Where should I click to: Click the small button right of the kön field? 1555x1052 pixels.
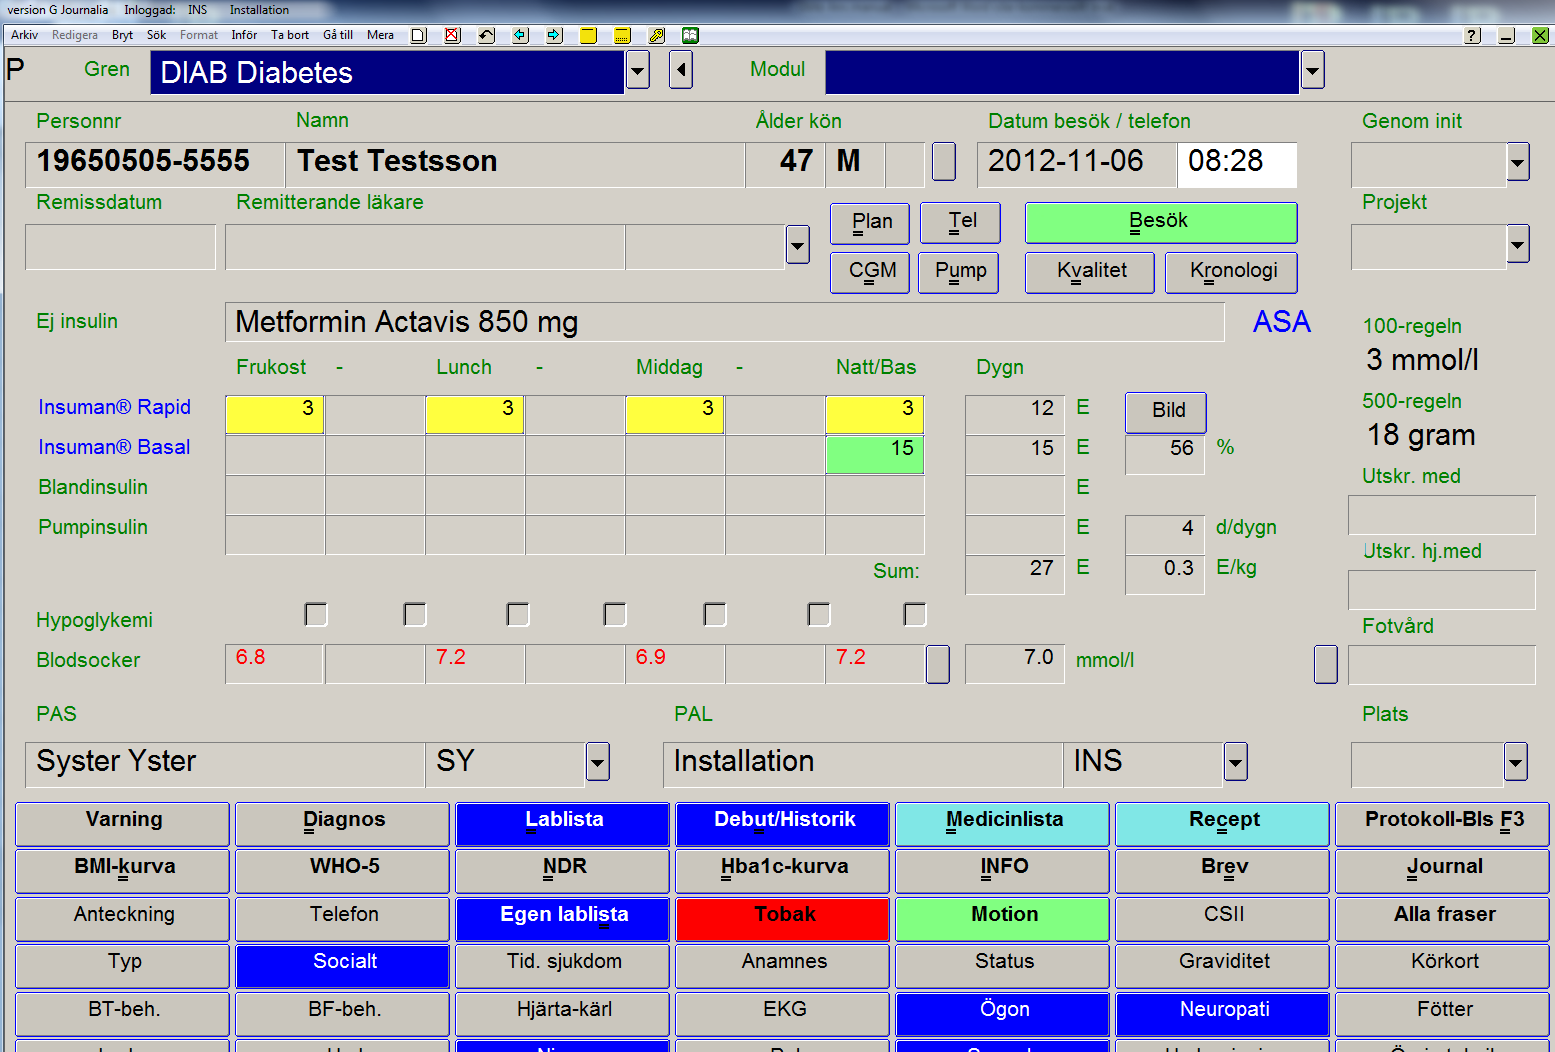tap(944, 161)
